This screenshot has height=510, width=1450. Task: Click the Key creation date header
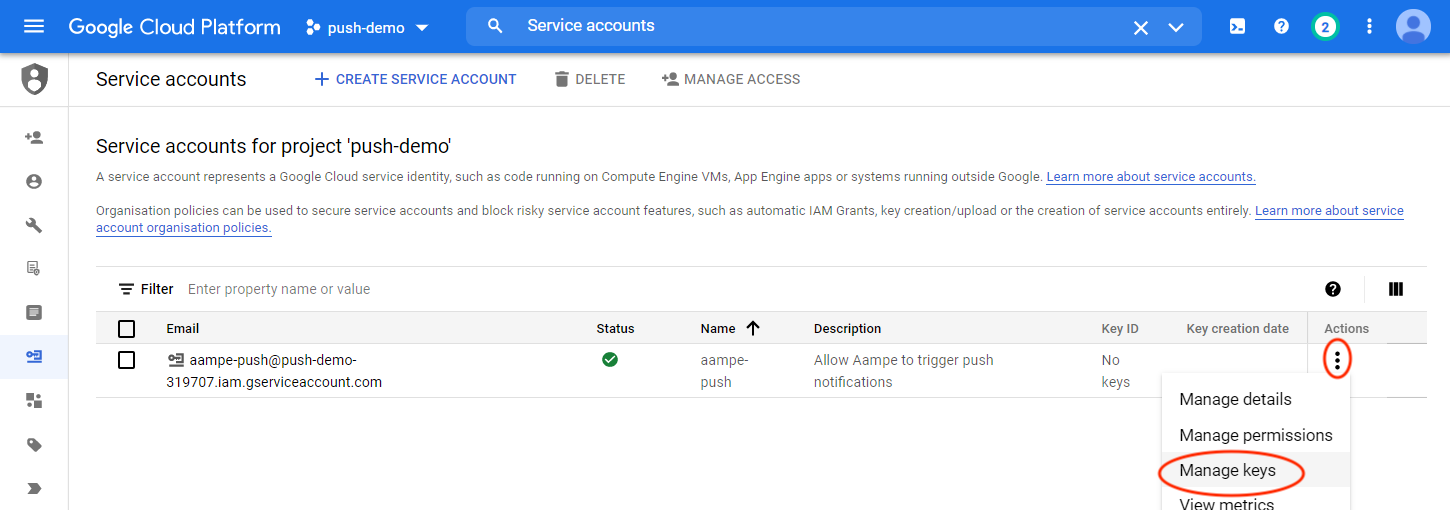coord(1237,328)
